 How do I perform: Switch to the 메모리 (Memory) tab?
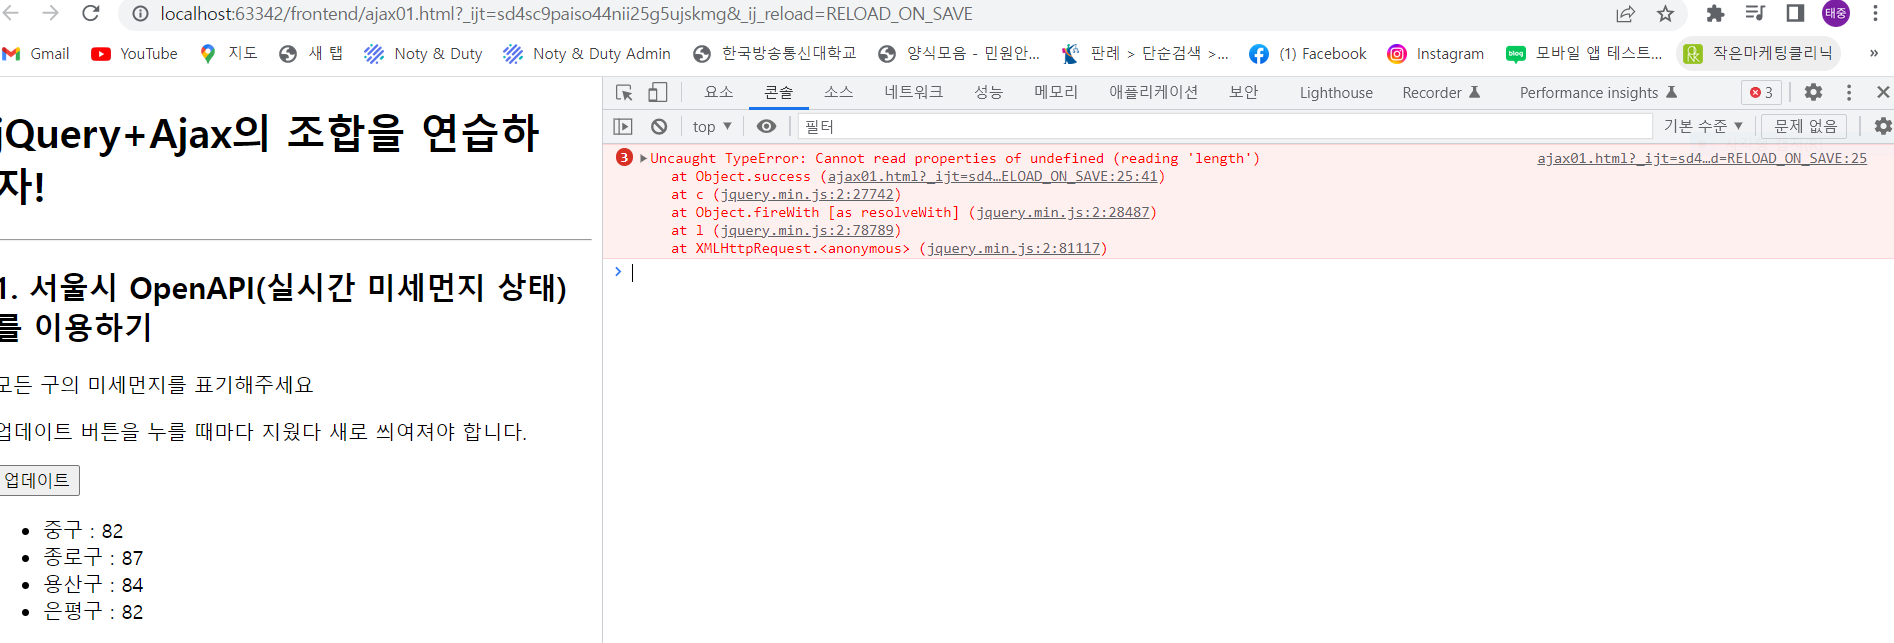(1056, 93)
